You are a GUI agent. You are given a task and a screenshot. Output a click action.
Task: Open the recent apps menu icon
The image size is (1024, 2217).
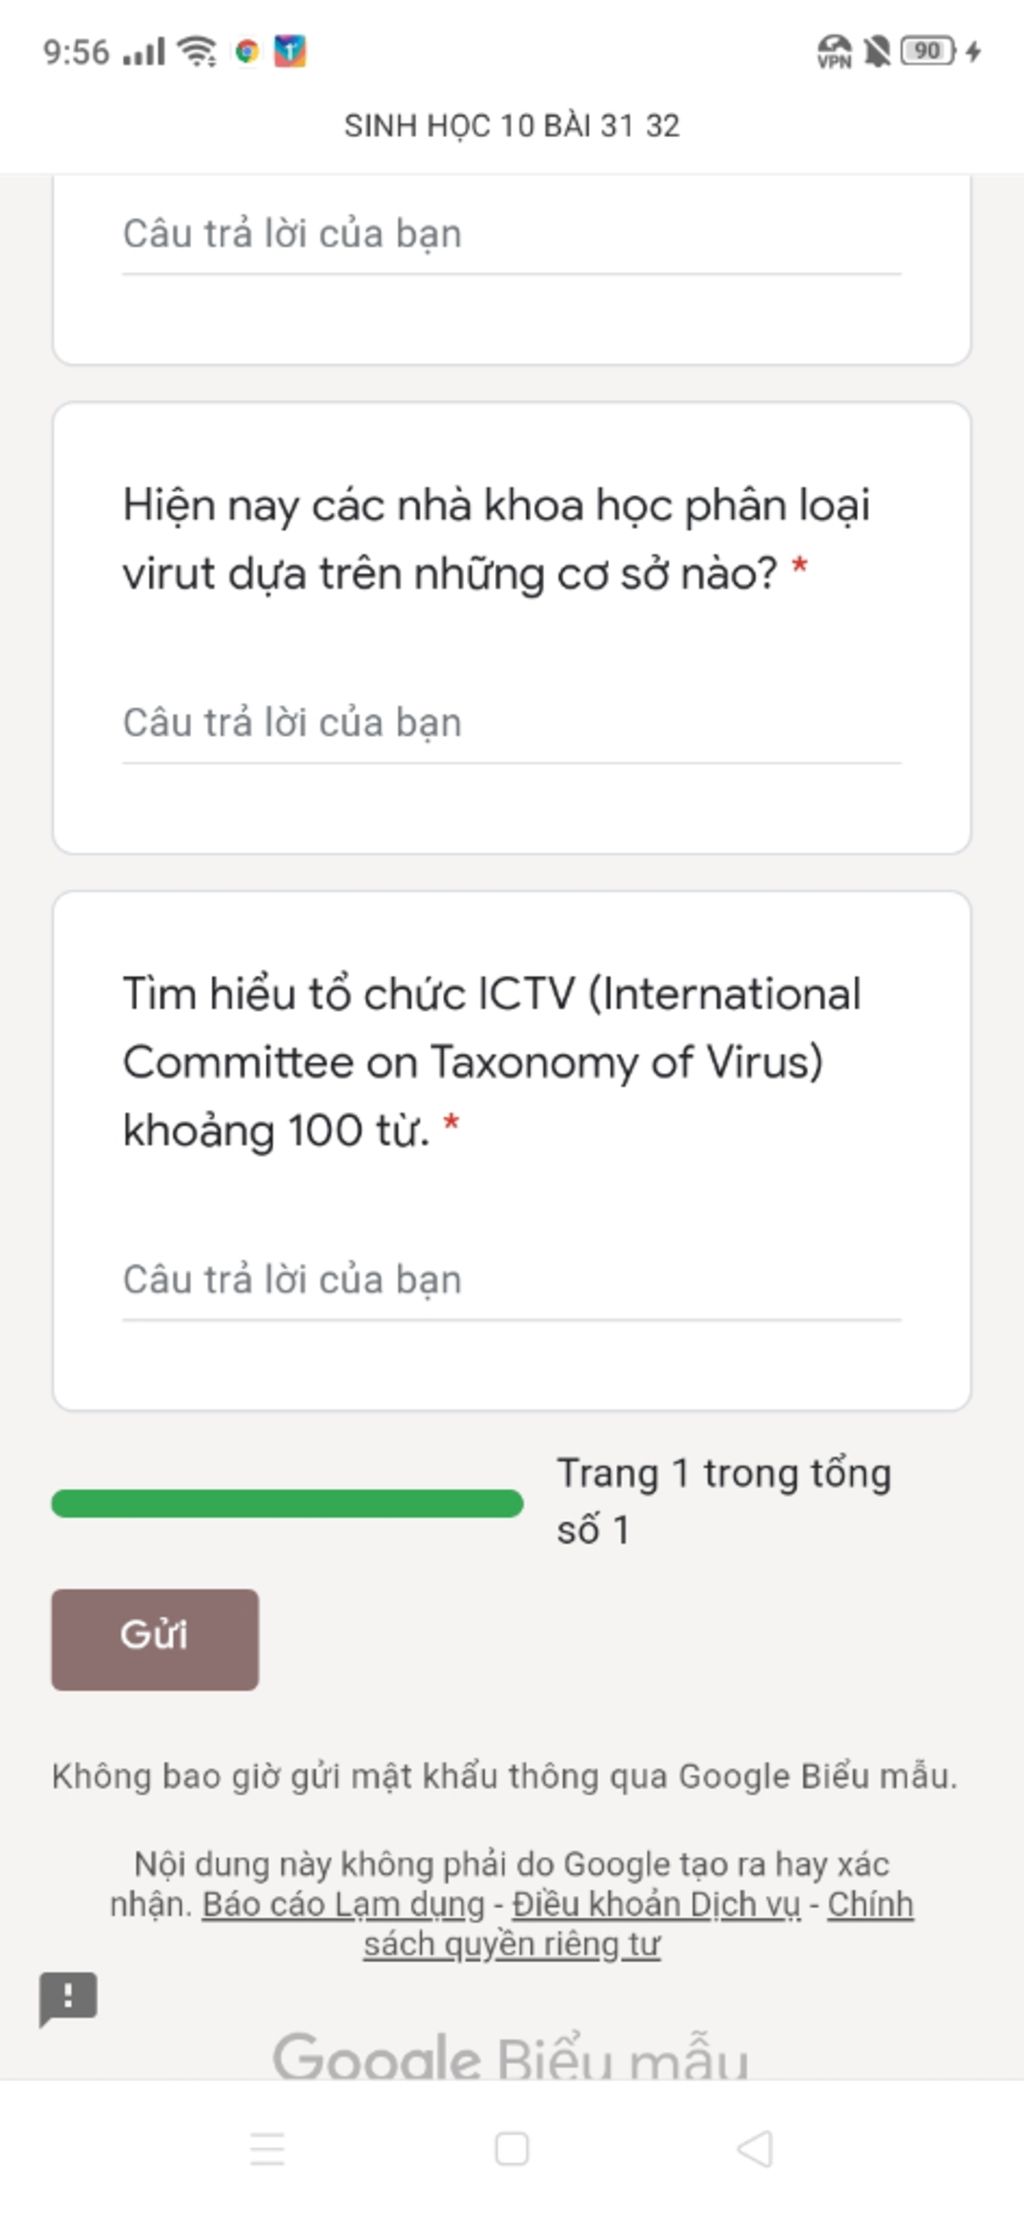tap(267, 2148)
